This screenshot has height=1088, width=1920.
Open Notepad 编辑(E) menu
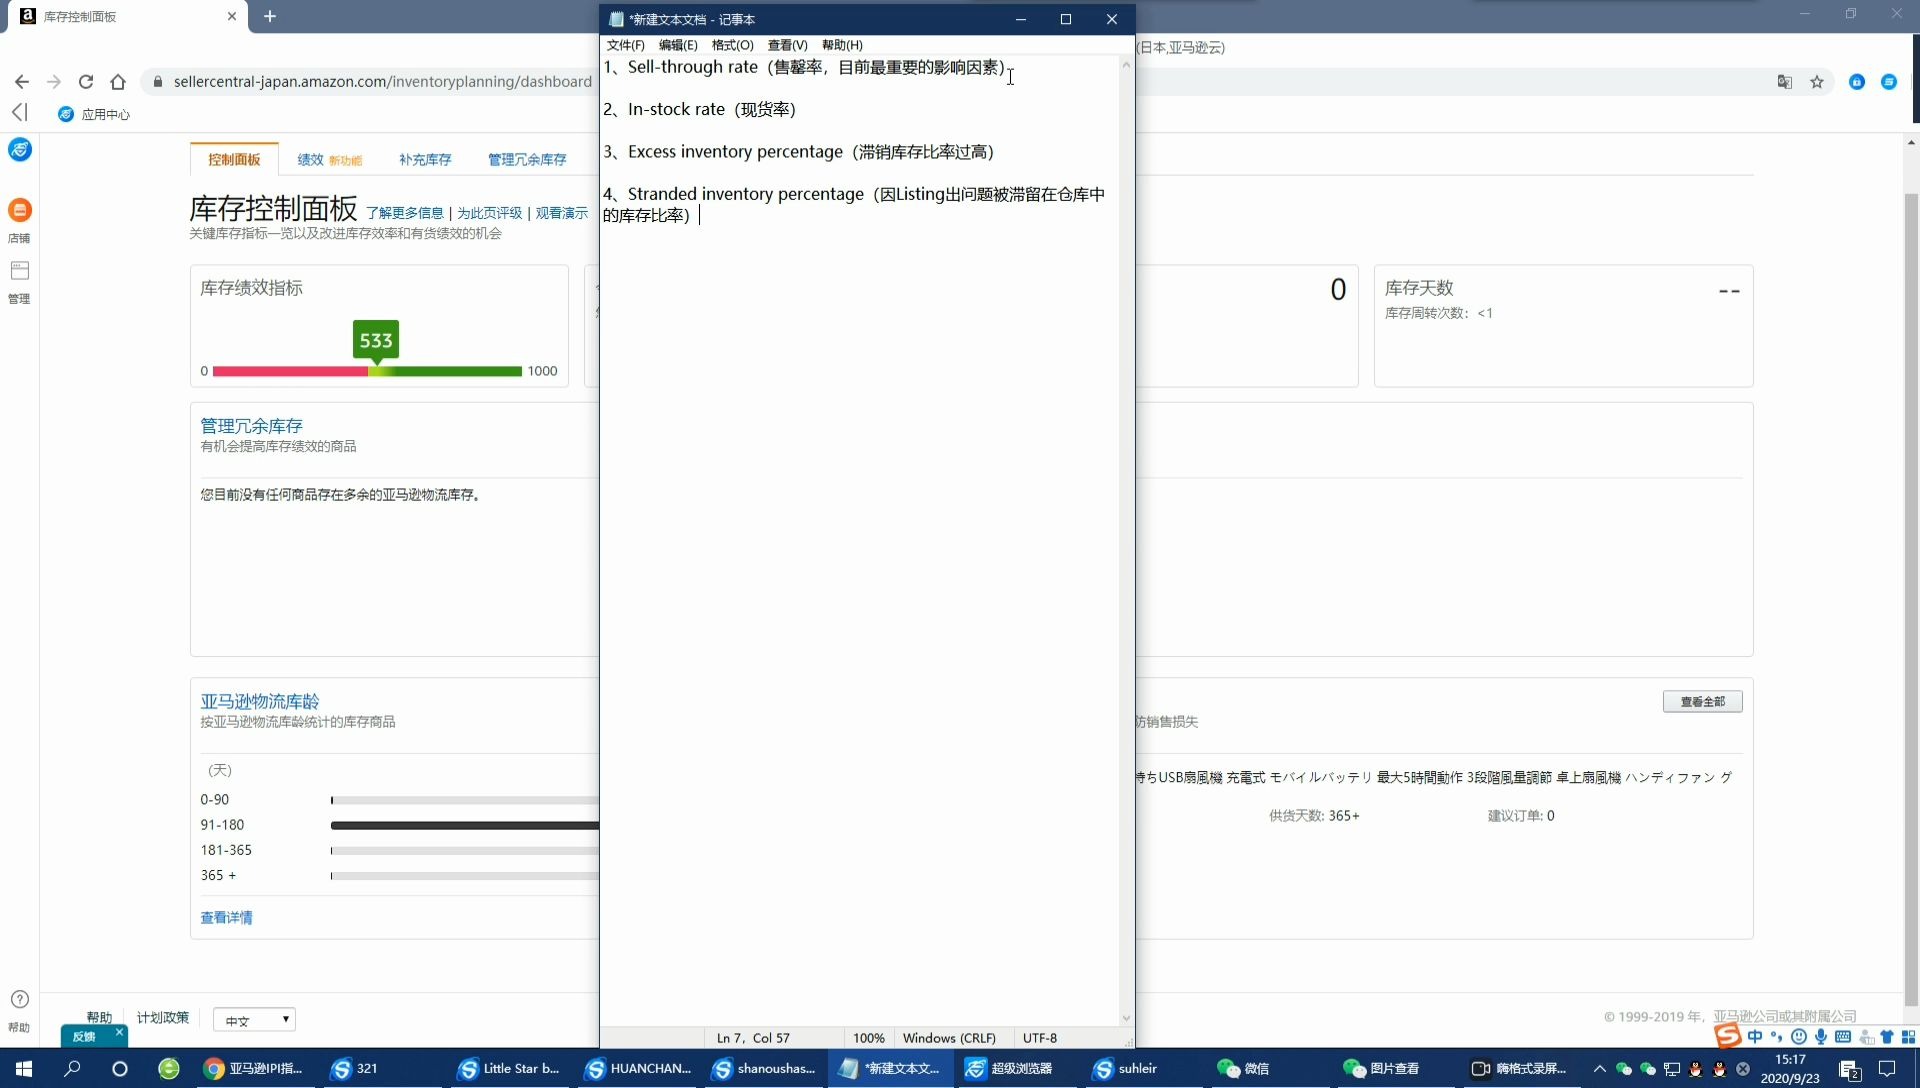click(678, 45)
